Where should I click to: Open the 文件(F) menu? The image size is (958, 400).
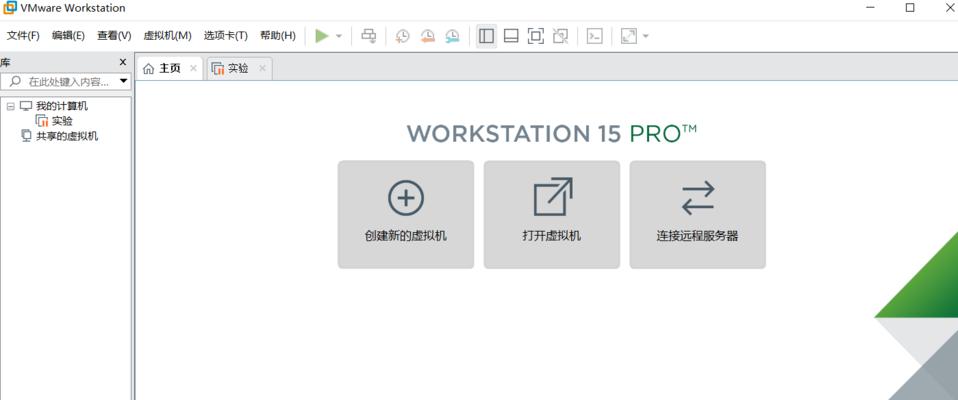pyautogui.click(x=23, y=35)
